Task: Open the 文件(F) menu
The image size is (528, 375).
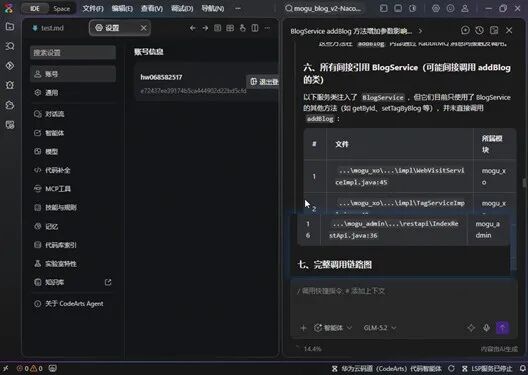Action: (93, 8)
